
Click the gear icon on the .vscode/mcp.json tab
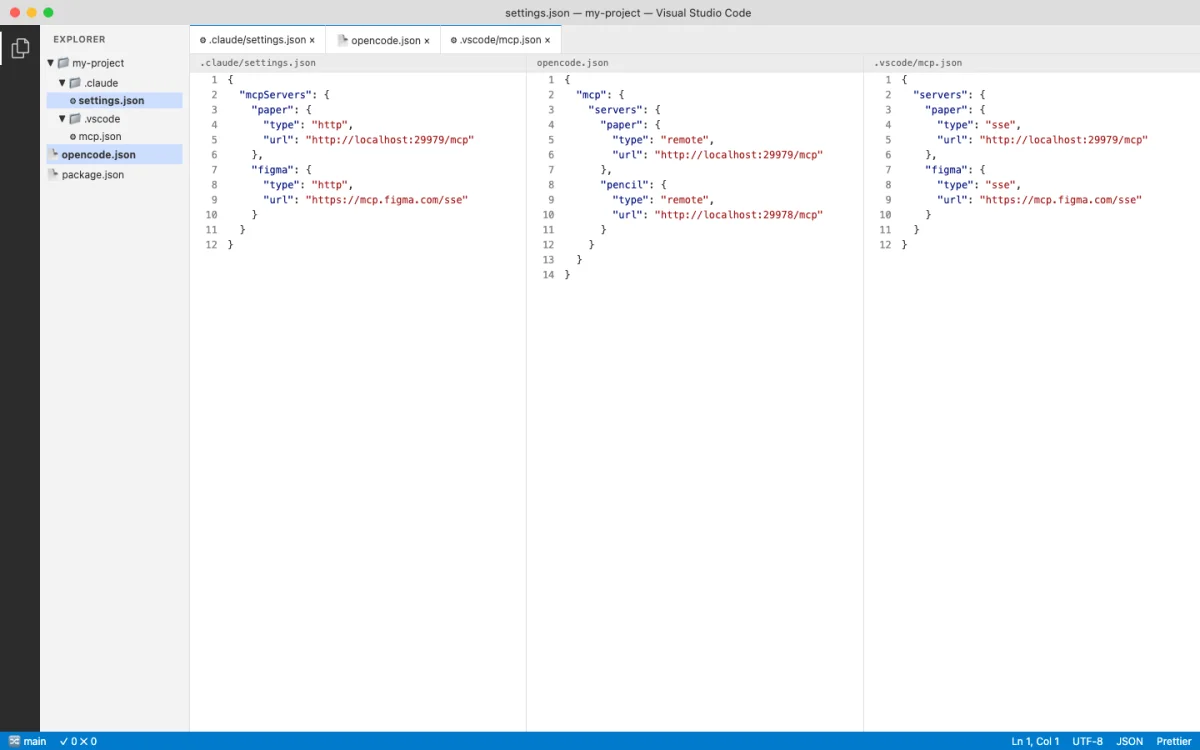(x=453, y=40)
